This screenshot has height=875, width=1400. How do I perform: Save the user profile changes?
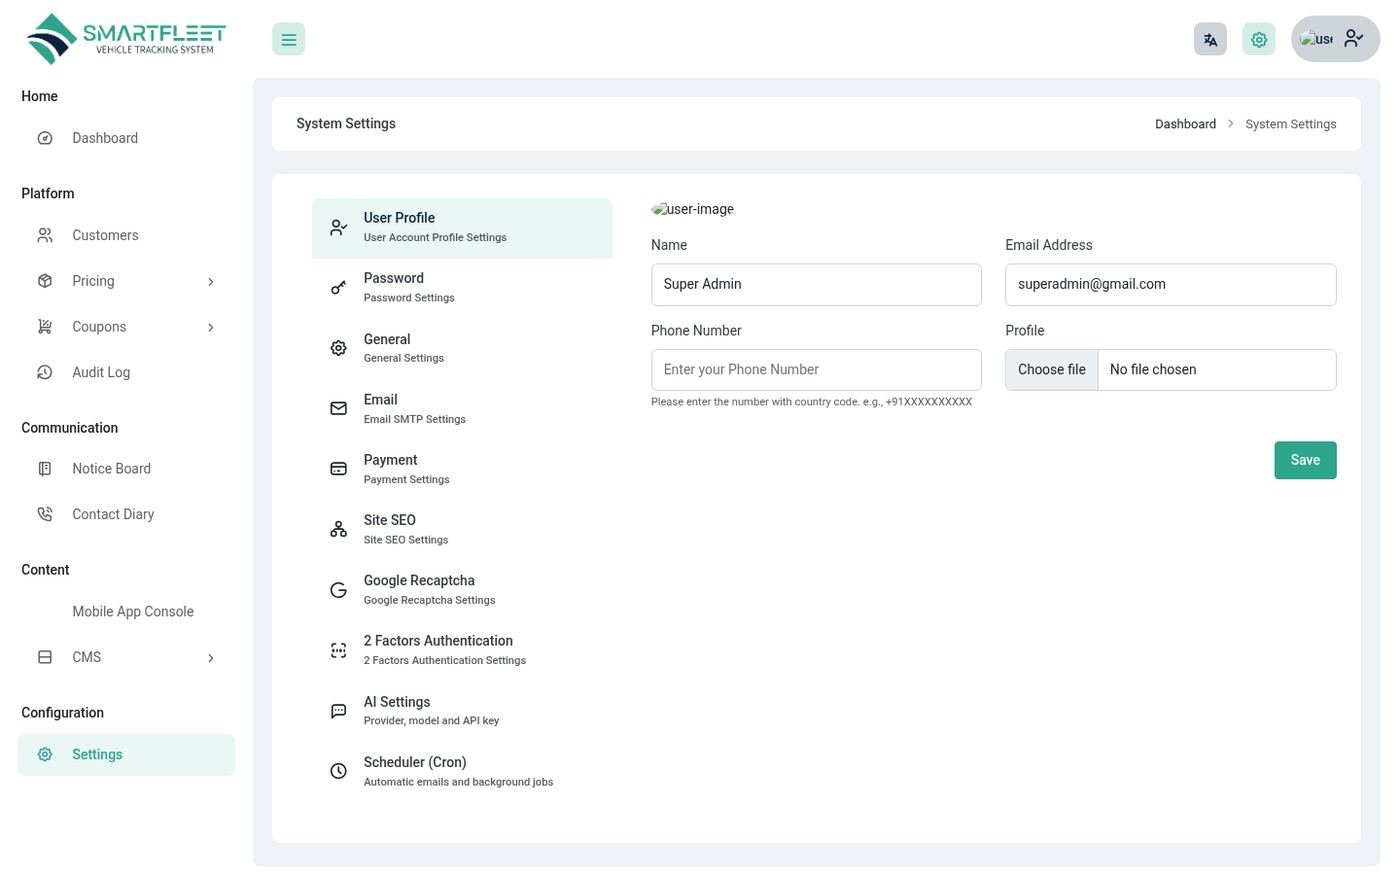[x=1305, y=460]
